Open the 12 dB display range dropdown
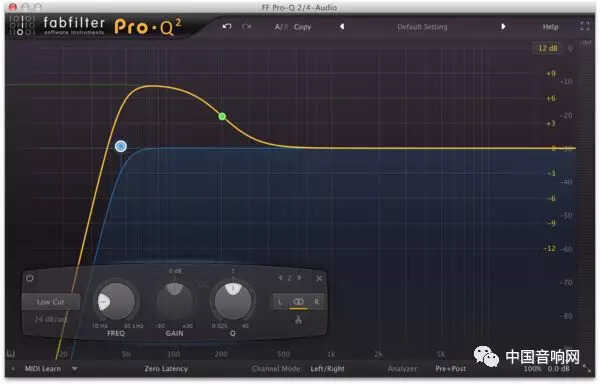600x385 pixels. [548, 48]
